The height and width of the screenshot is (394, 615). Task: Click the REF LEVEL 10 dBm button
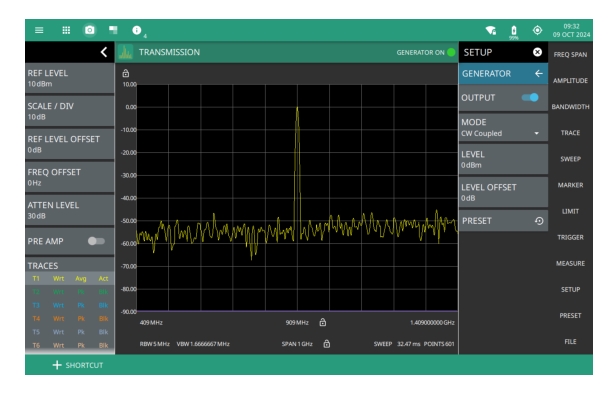(70, 78)
